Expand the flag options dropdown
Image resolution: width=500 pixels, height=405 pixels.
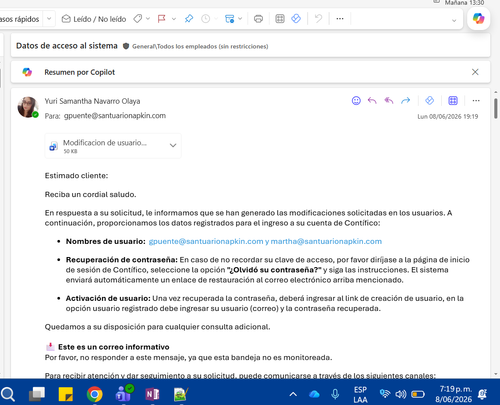click(x=174, y=19)
